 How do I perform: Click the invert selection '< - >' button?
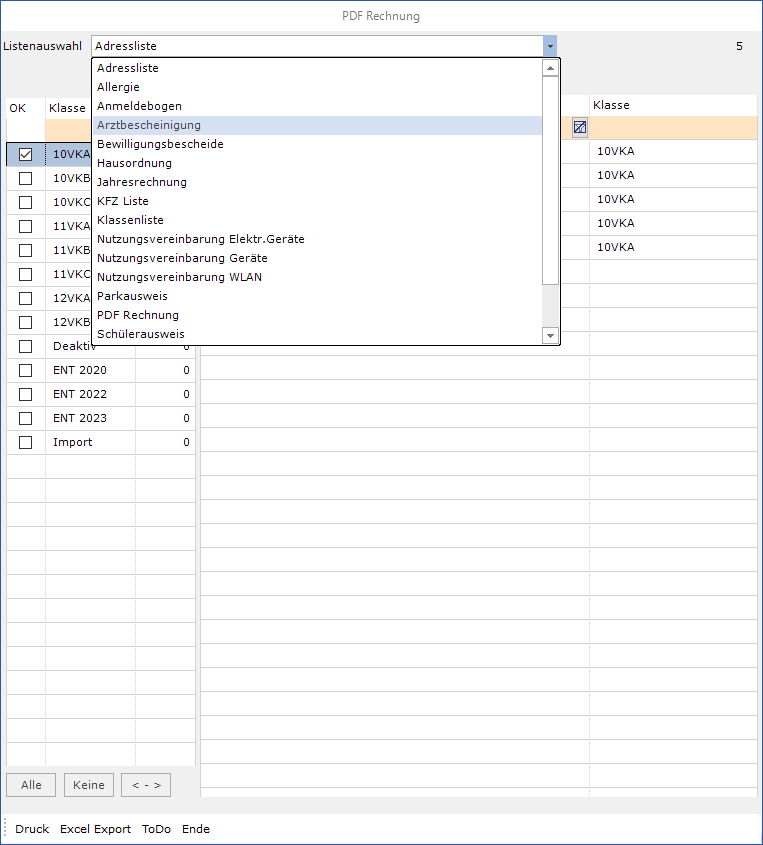click(x=146, y=785)
